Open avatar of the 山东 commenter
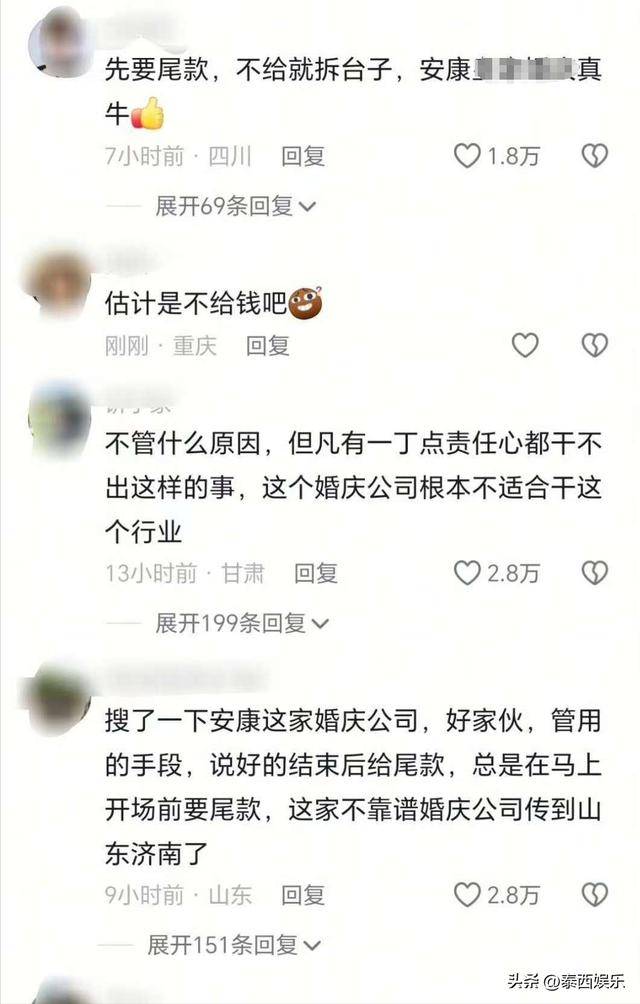 (x=59, y=700)
